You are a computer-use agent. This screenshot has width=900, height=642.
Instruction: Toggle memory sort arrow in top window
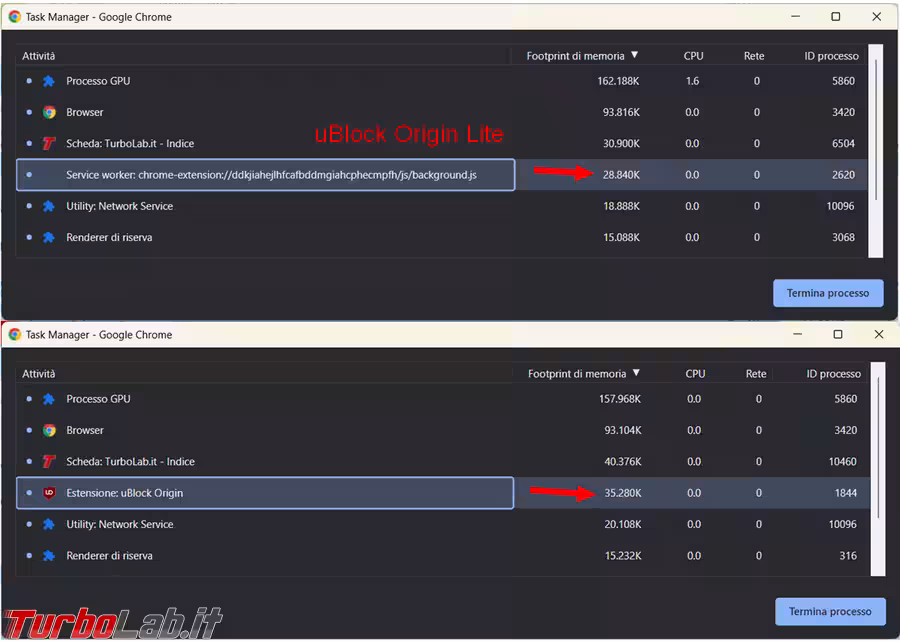[x=634, y=55]
